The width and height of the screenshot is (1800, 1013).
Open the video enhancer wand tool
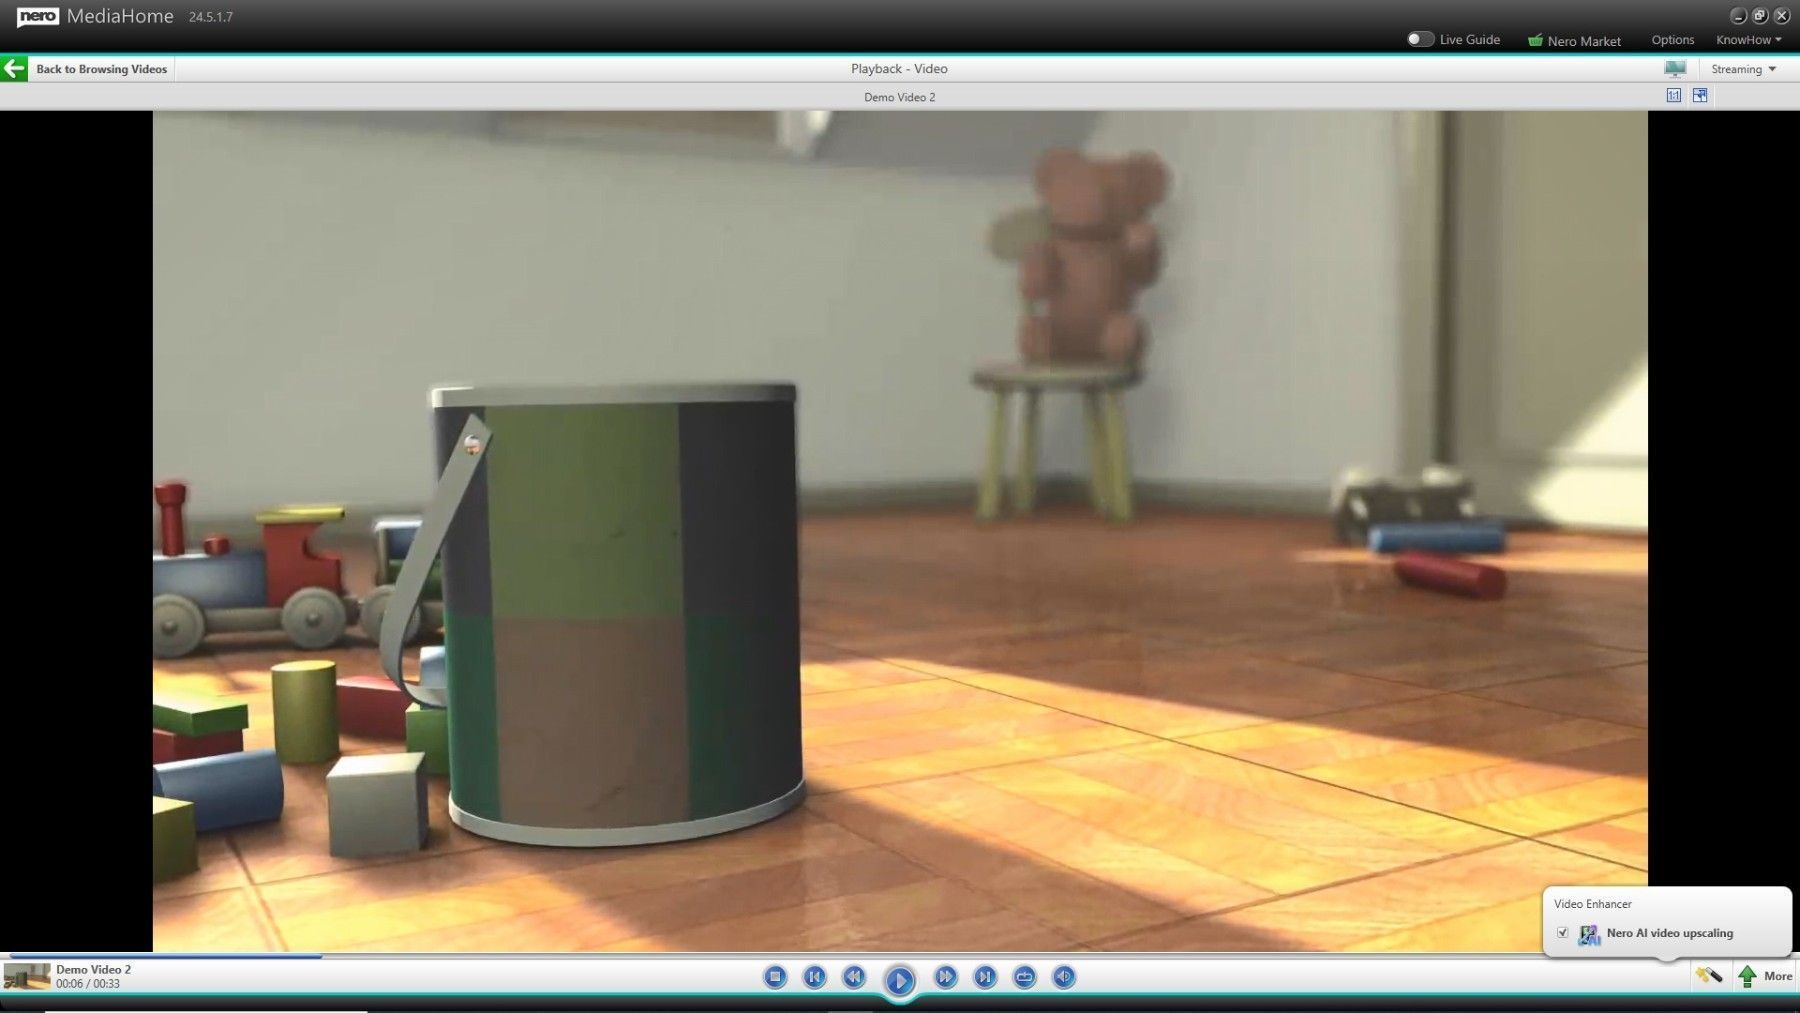coord(1709,975)
